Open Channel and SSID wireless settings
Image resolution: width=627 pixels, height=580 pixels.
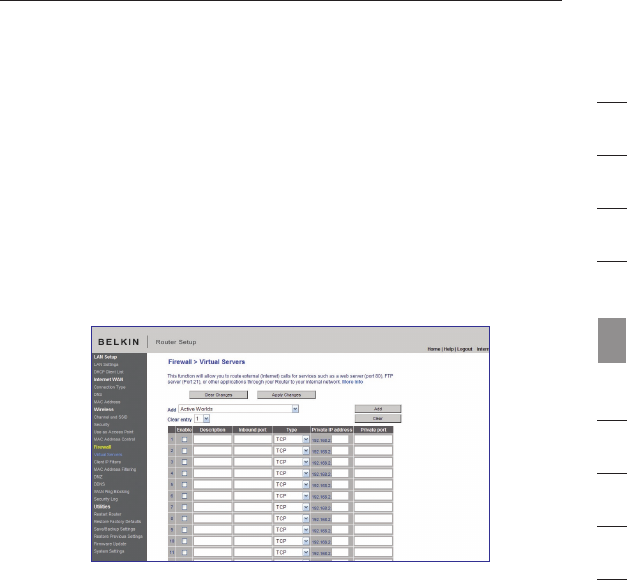click(x=110, y=417)
